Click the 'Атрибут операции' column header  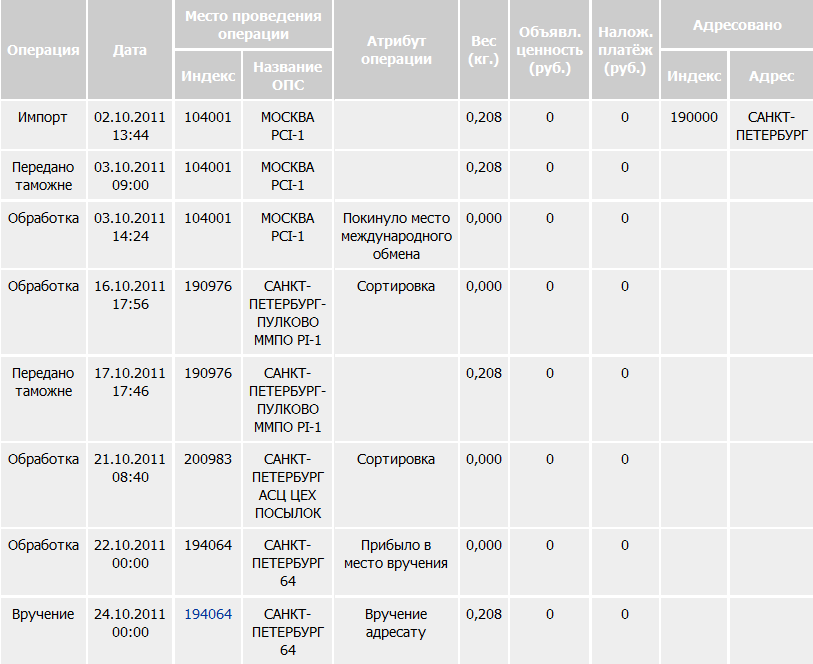tap(396, 50)
